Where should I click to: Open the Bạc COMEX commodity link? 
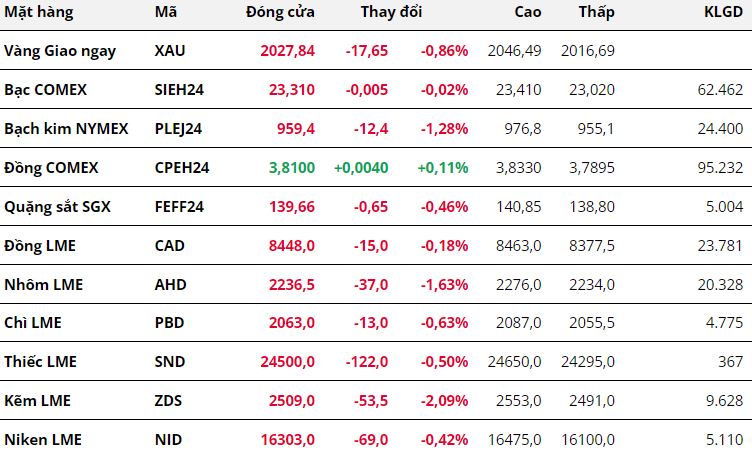45,89
